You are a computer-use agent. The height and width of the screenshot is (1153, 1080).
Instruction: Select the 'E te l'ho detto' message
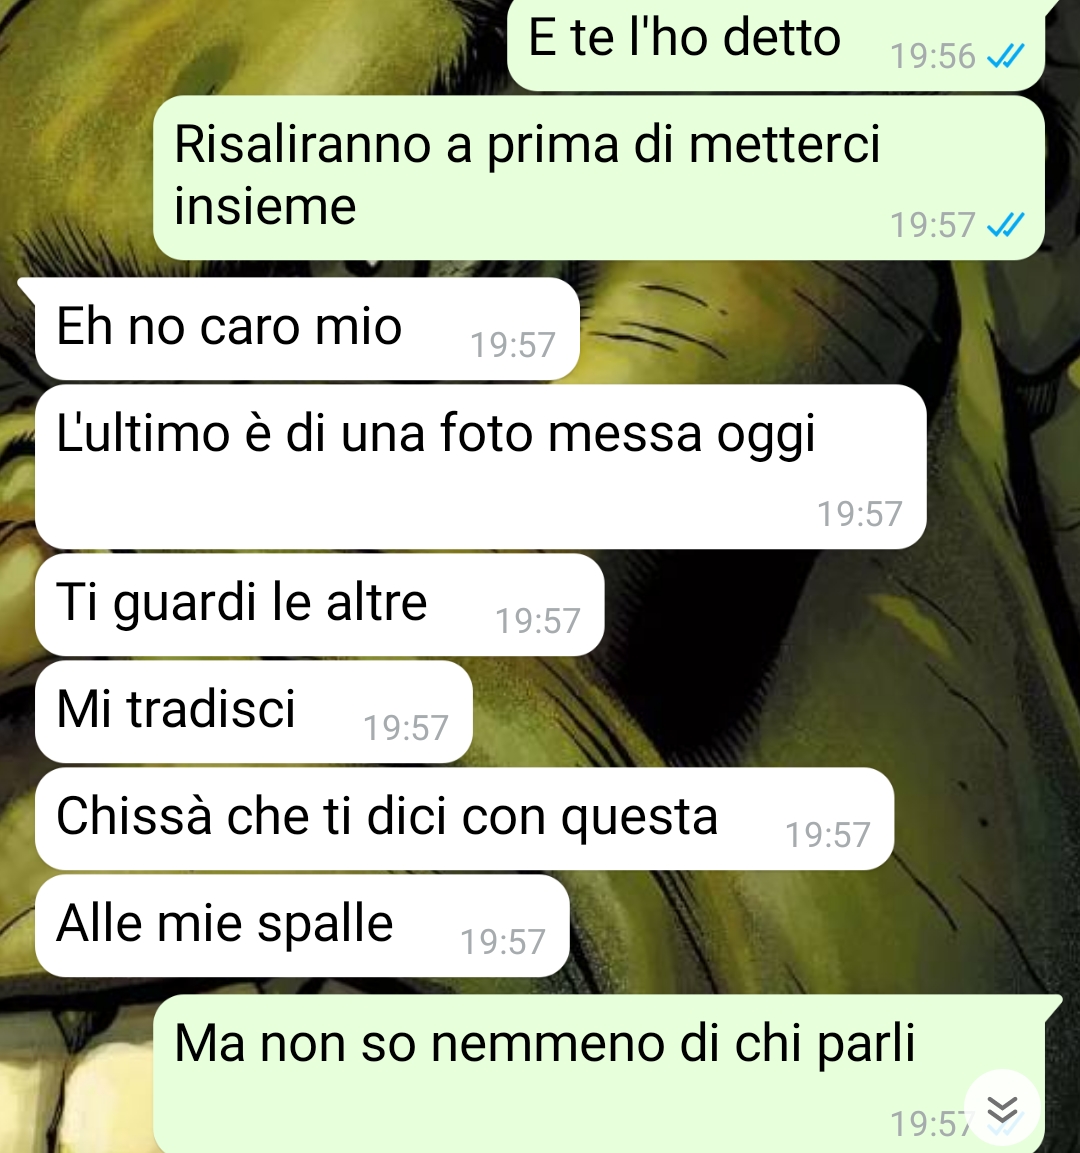tap(776, 43)
